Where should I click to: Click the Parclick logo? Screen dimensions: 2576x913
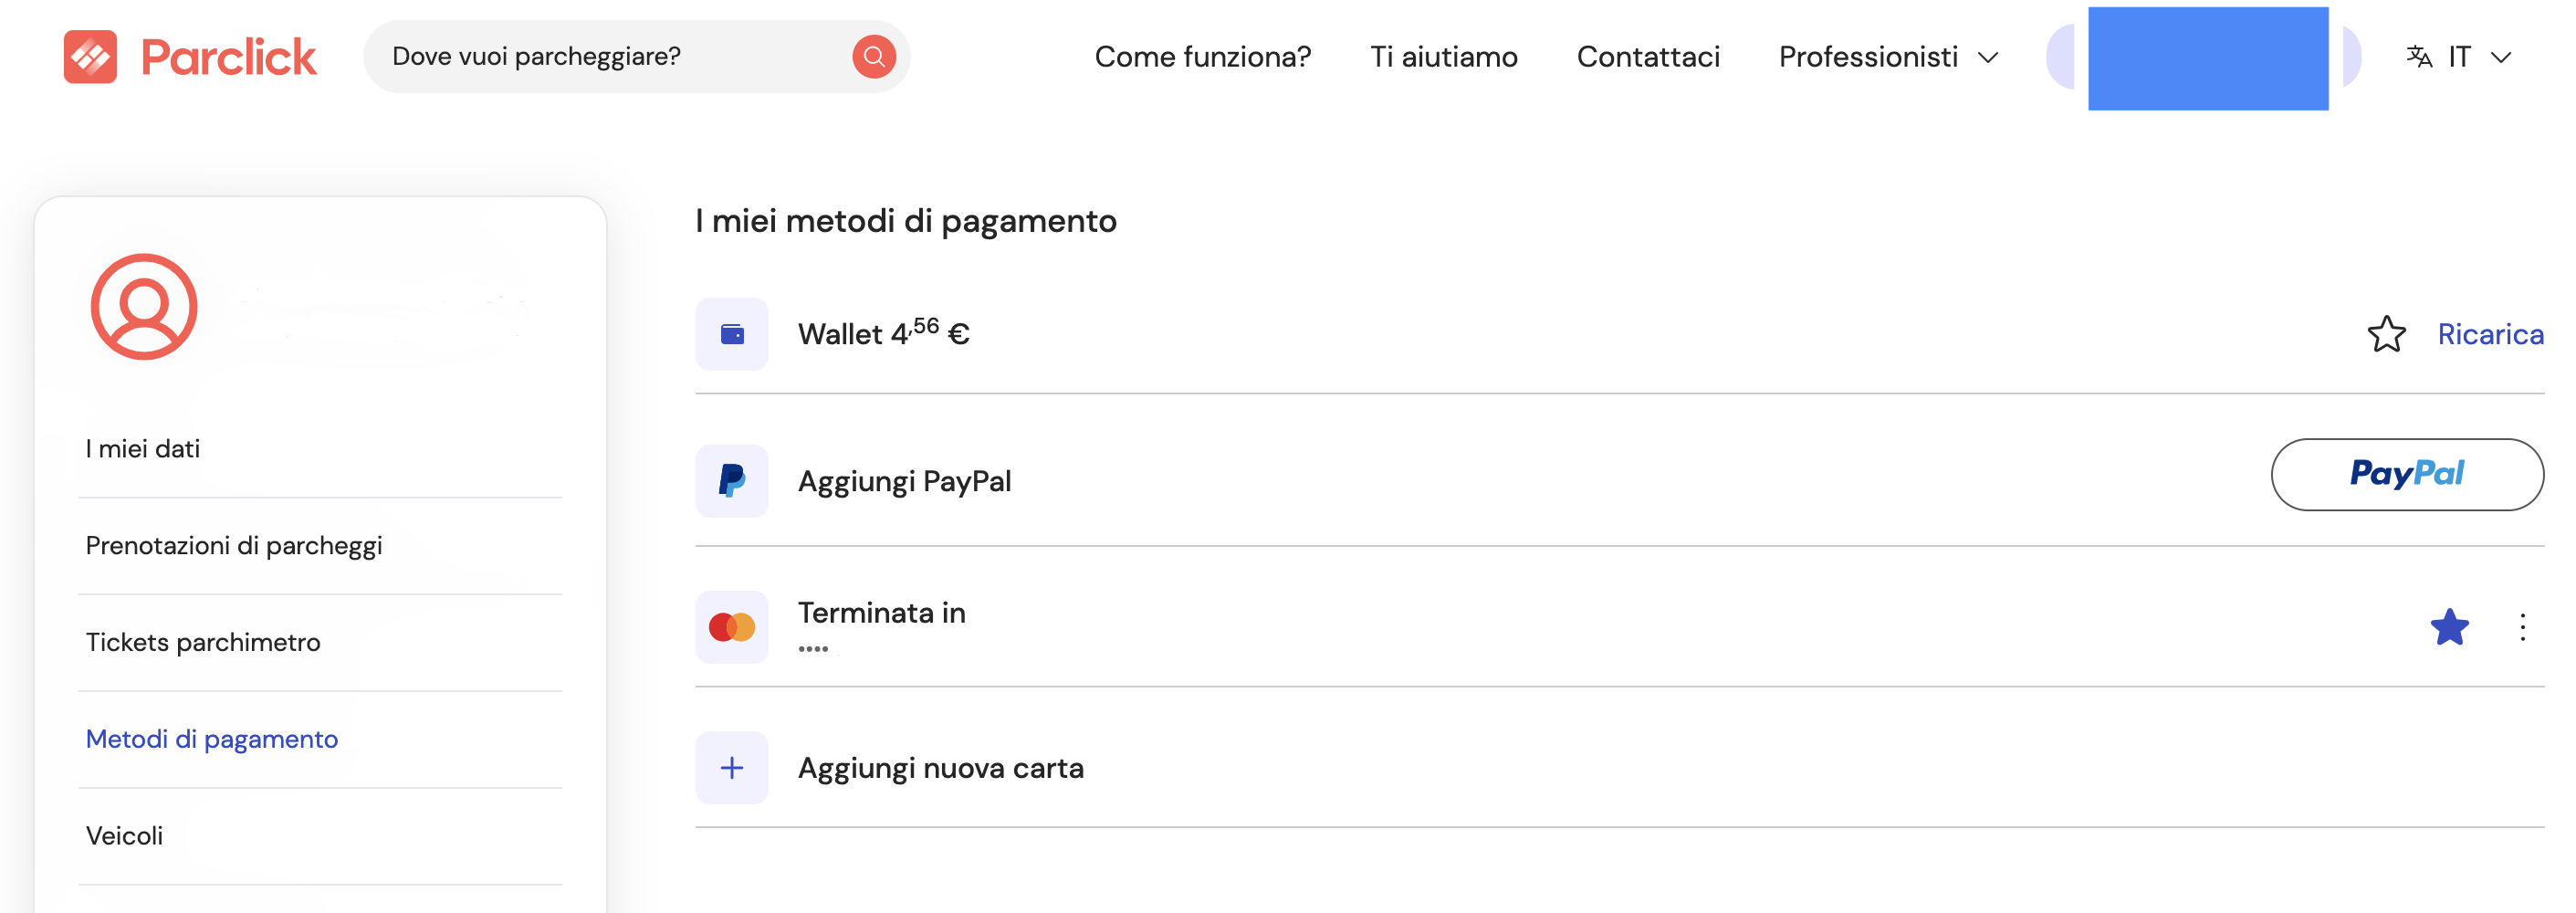[189, 57]
